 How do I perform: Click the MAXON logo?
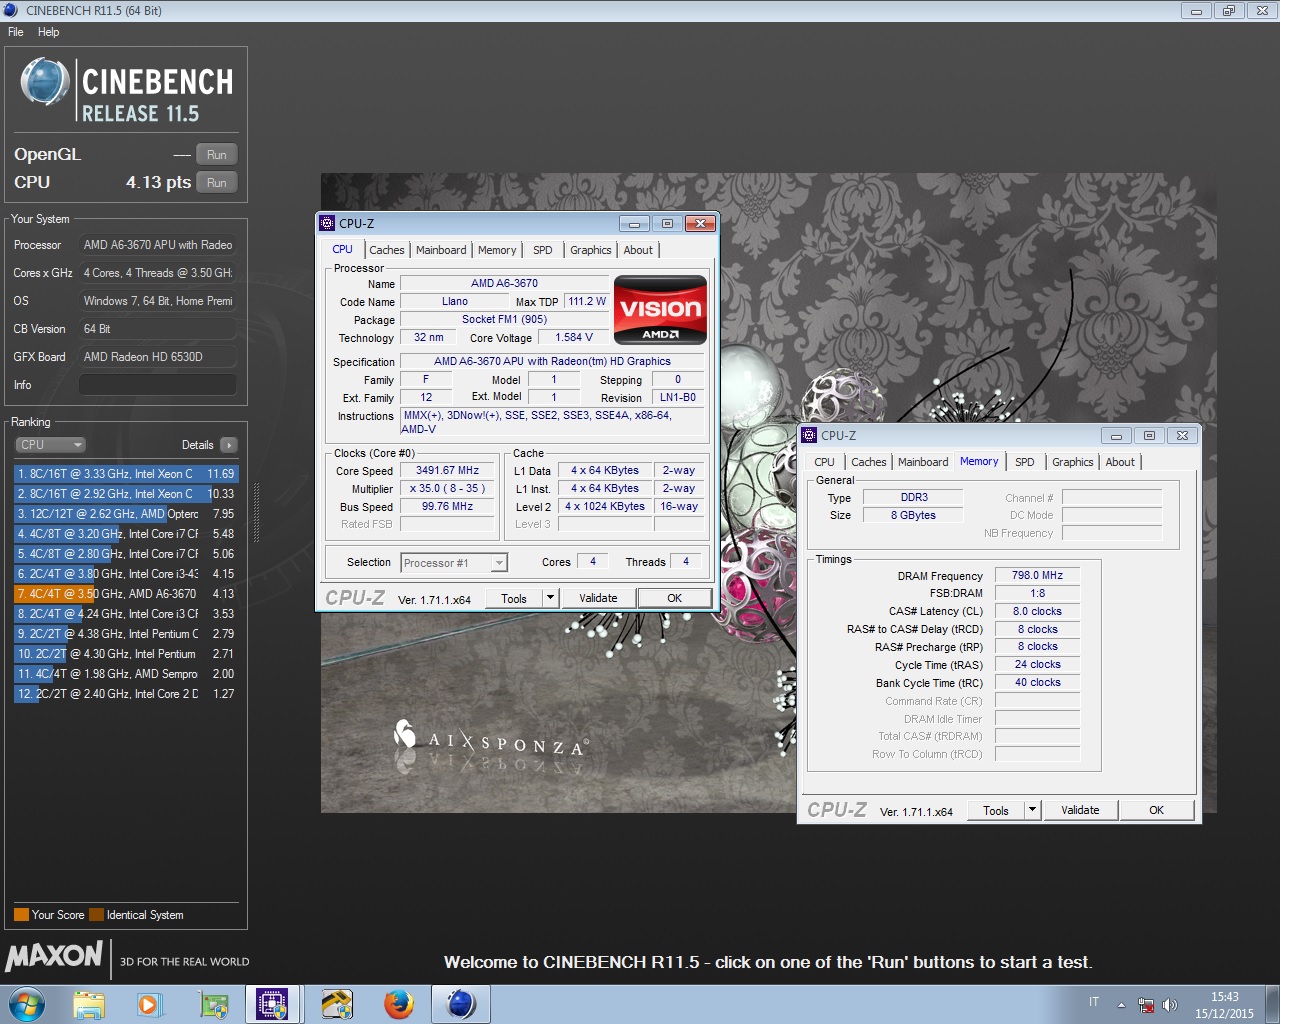54,957
